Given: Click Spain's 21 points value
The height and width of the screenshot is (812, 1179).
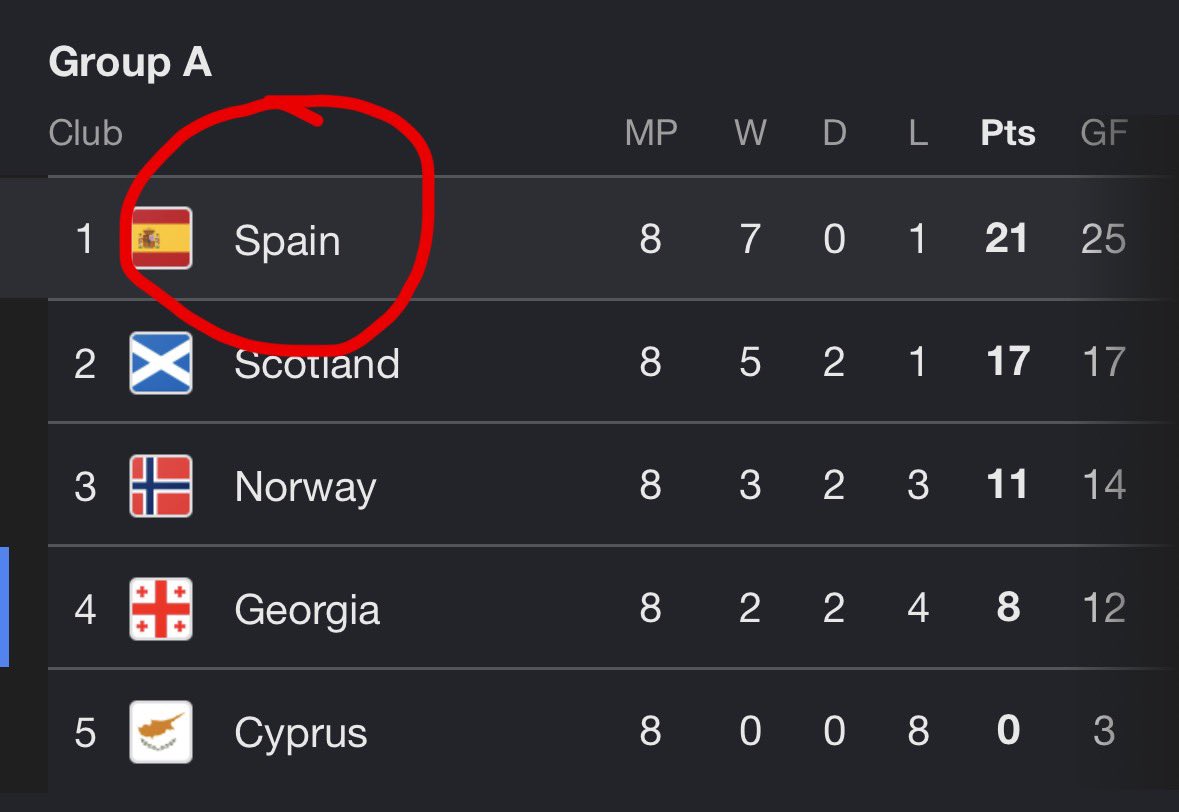Looking at the screenshot, I should (1007, 239).
